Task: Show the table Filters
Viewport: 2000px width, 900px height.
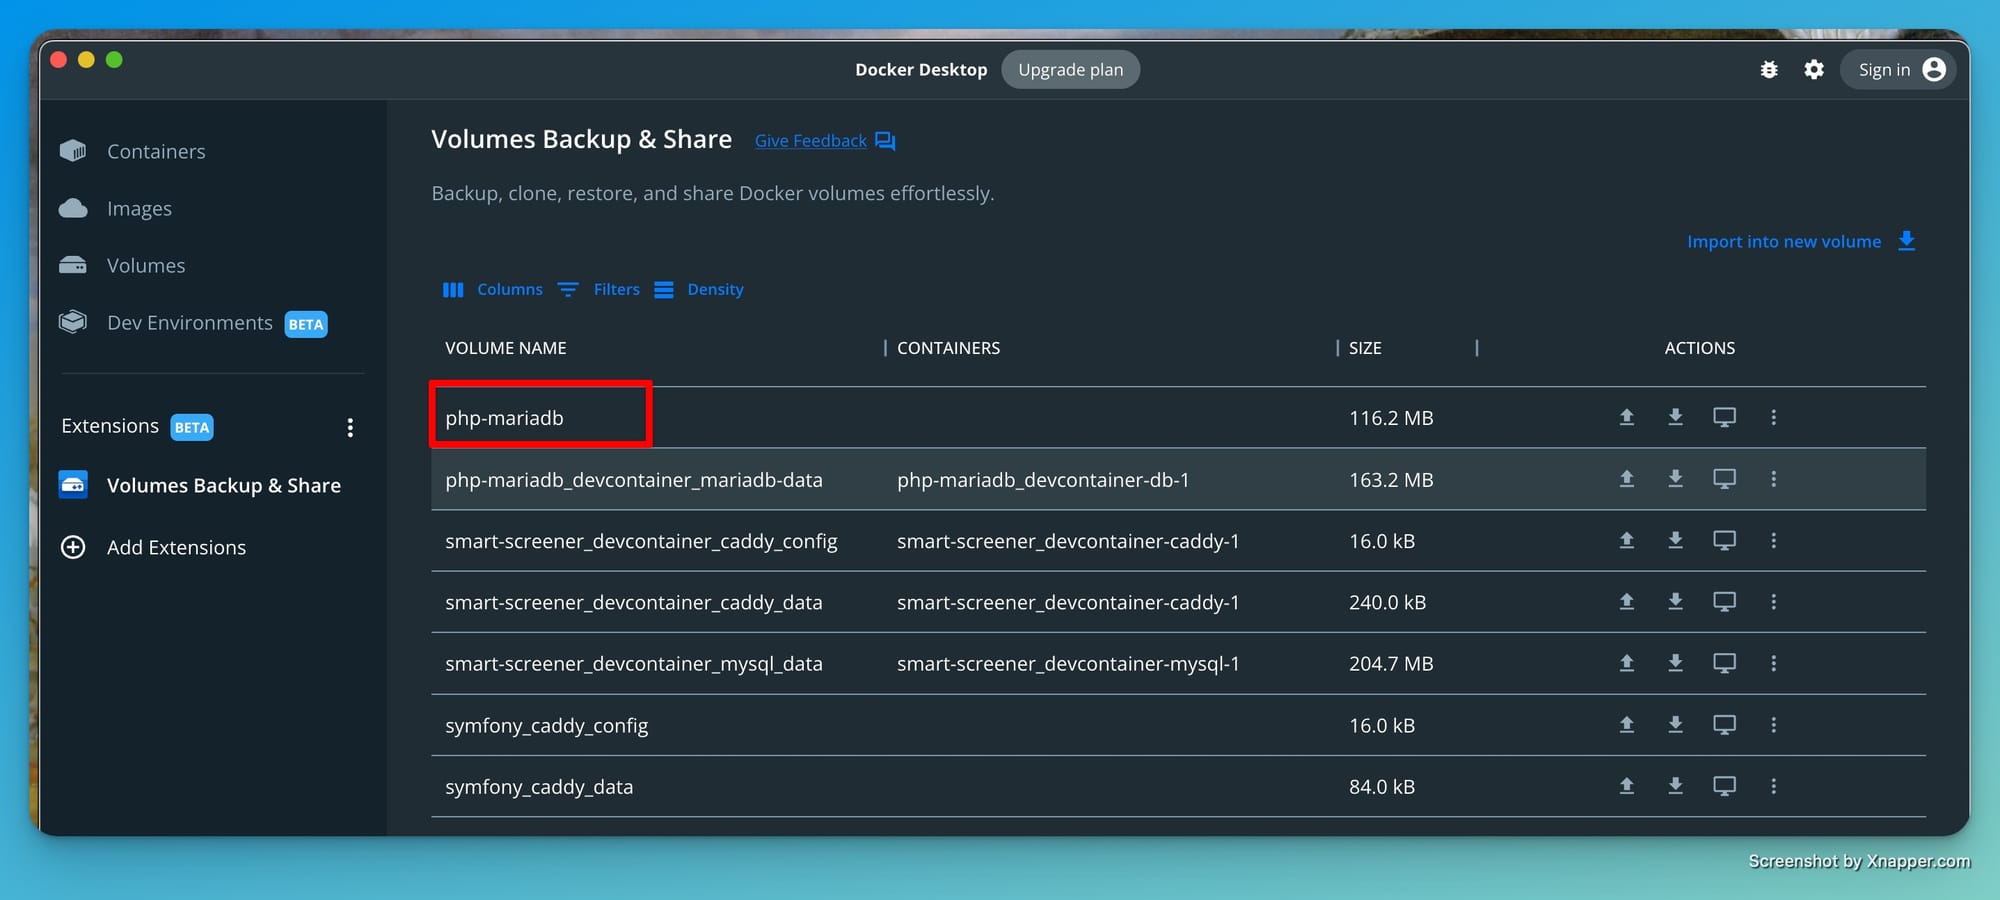Action: pyautogui.click(x=599, y=289)
